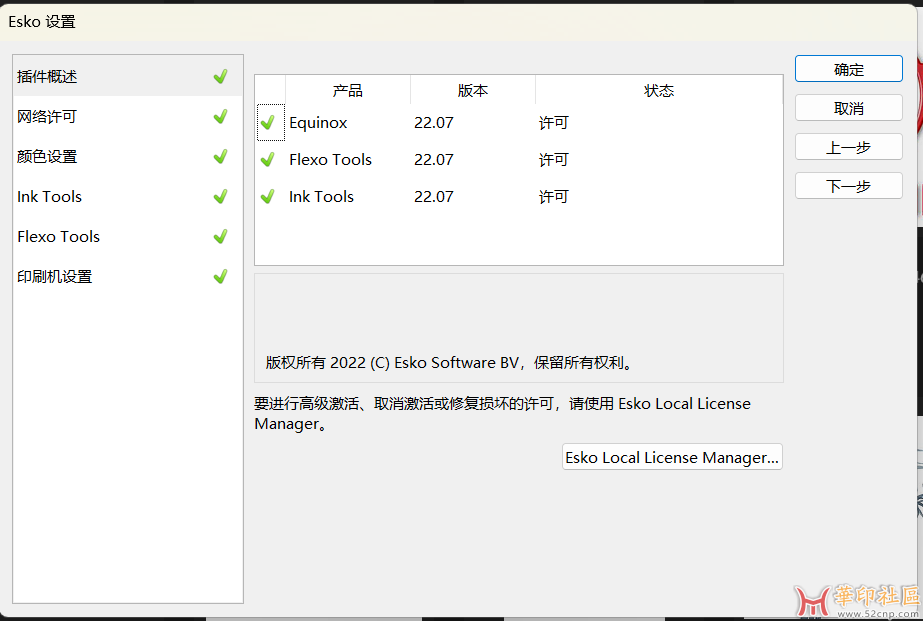This screenshot has width=923, height=621.
Task: Select the 印刷机设置 sidebar entry
Action: 55,277
